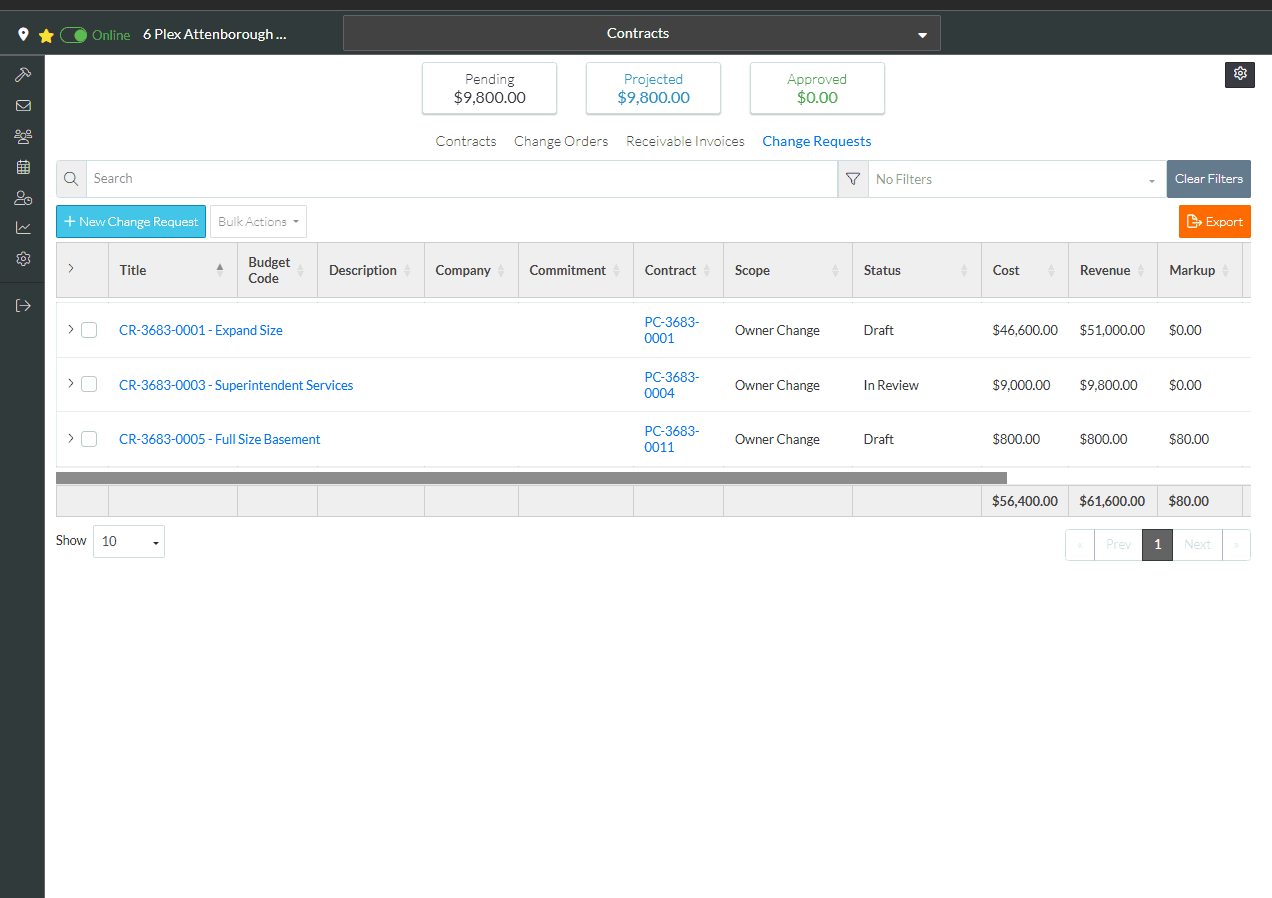This screenshot has width=1272, height=898.
Task: Open the hammer tools sidebar icon
Action: tap(23, 75)
